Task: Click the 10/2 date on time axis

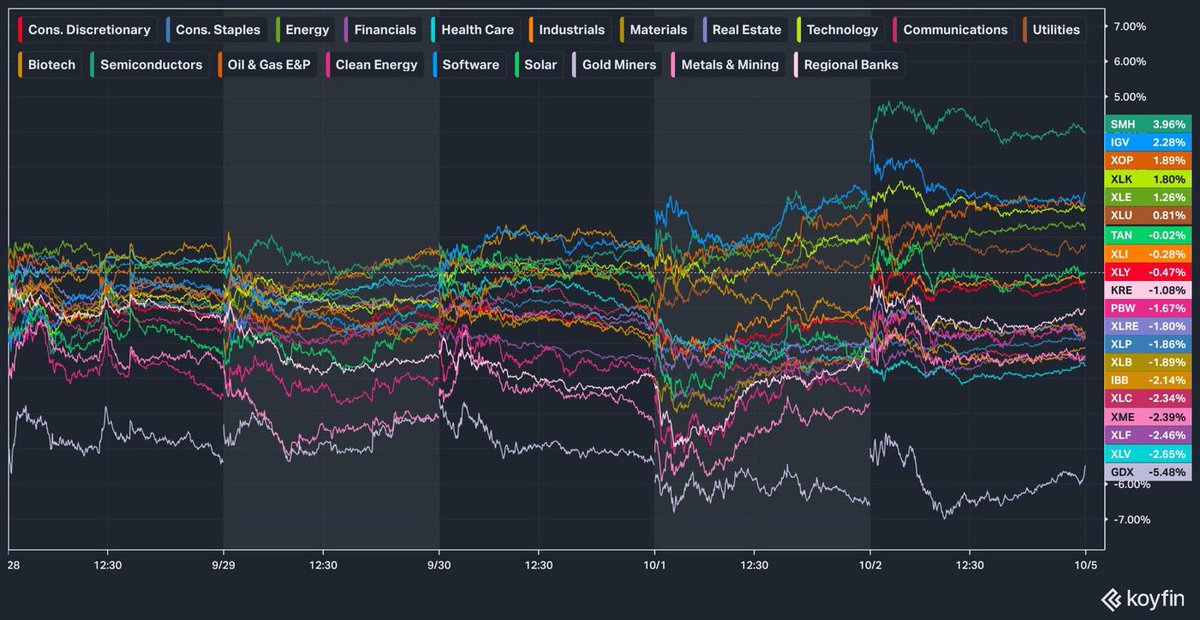Action: tap(871, 565)
